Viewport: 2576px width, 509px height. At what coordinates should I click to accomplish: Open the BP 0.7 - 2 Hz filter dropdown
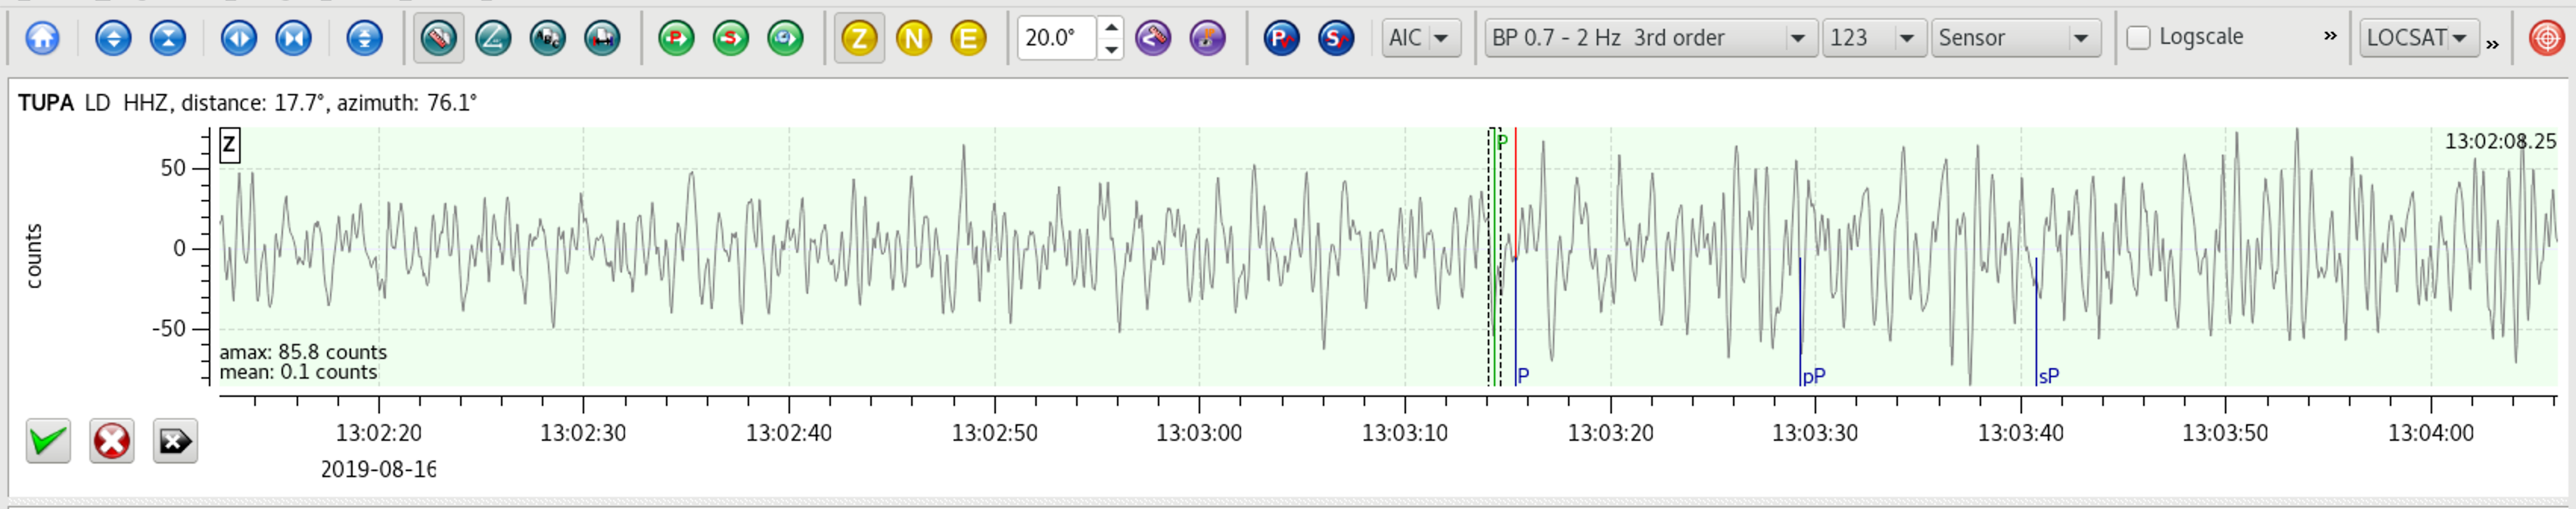tap(1650, 38)
